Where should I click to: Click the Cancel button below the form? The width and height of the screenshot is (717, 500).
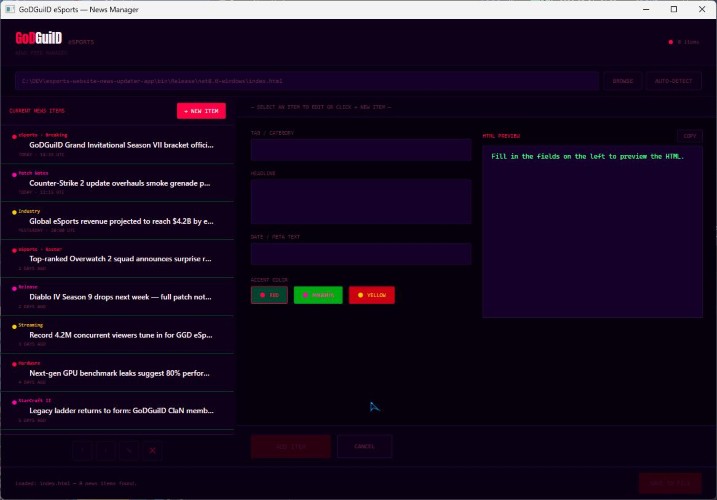click(x=364, y=446)
